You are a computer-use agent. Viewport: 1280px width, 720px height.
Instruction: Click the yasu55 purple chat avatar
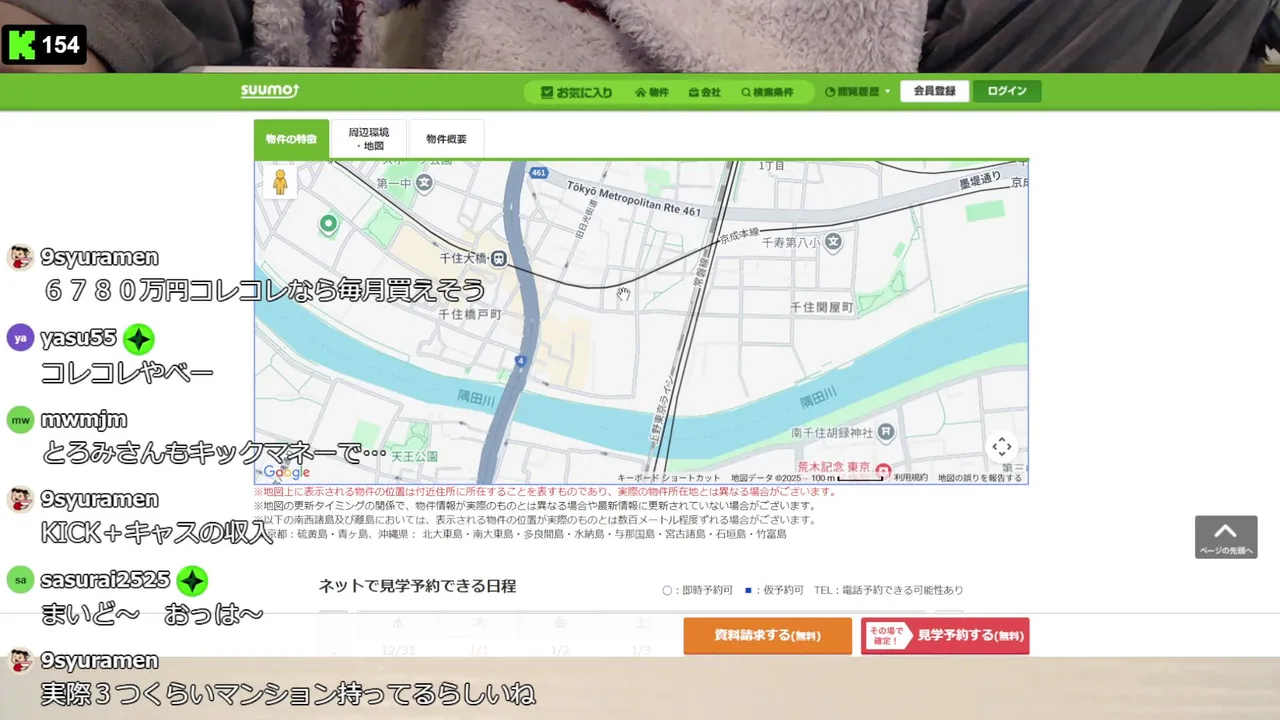click(20, 338)
